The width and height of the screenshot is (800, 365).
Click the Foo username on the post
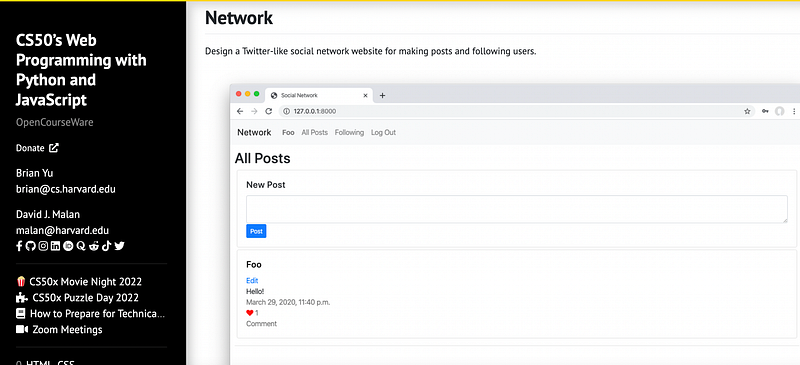tap(254, 264)
